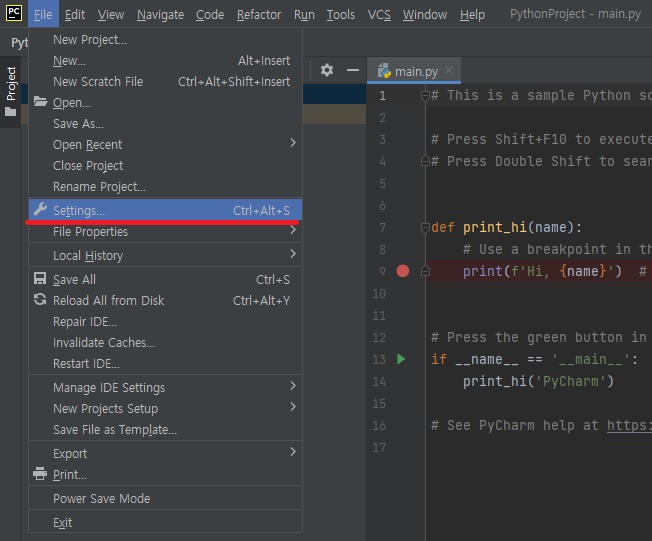This screenshot has width=652, height=541.
Task: Open the View menu
Action: point(111,15)
